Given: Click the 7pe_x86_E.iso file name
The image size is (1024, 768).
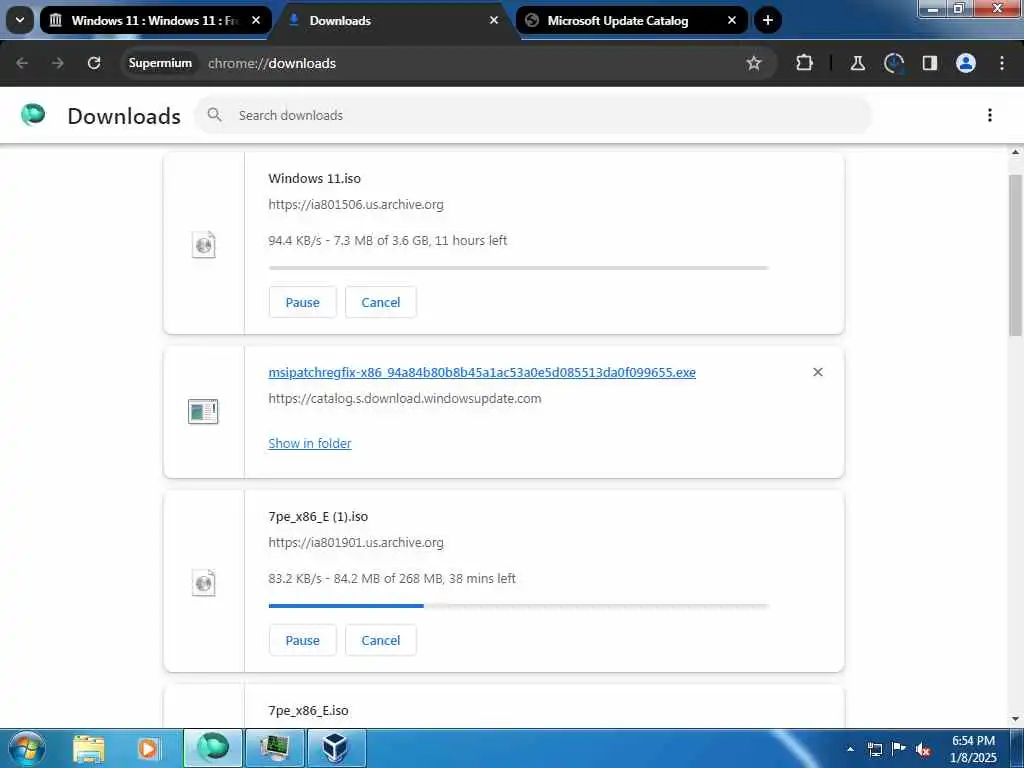Looking at the screenshot, I should click(x=308, y=711).
